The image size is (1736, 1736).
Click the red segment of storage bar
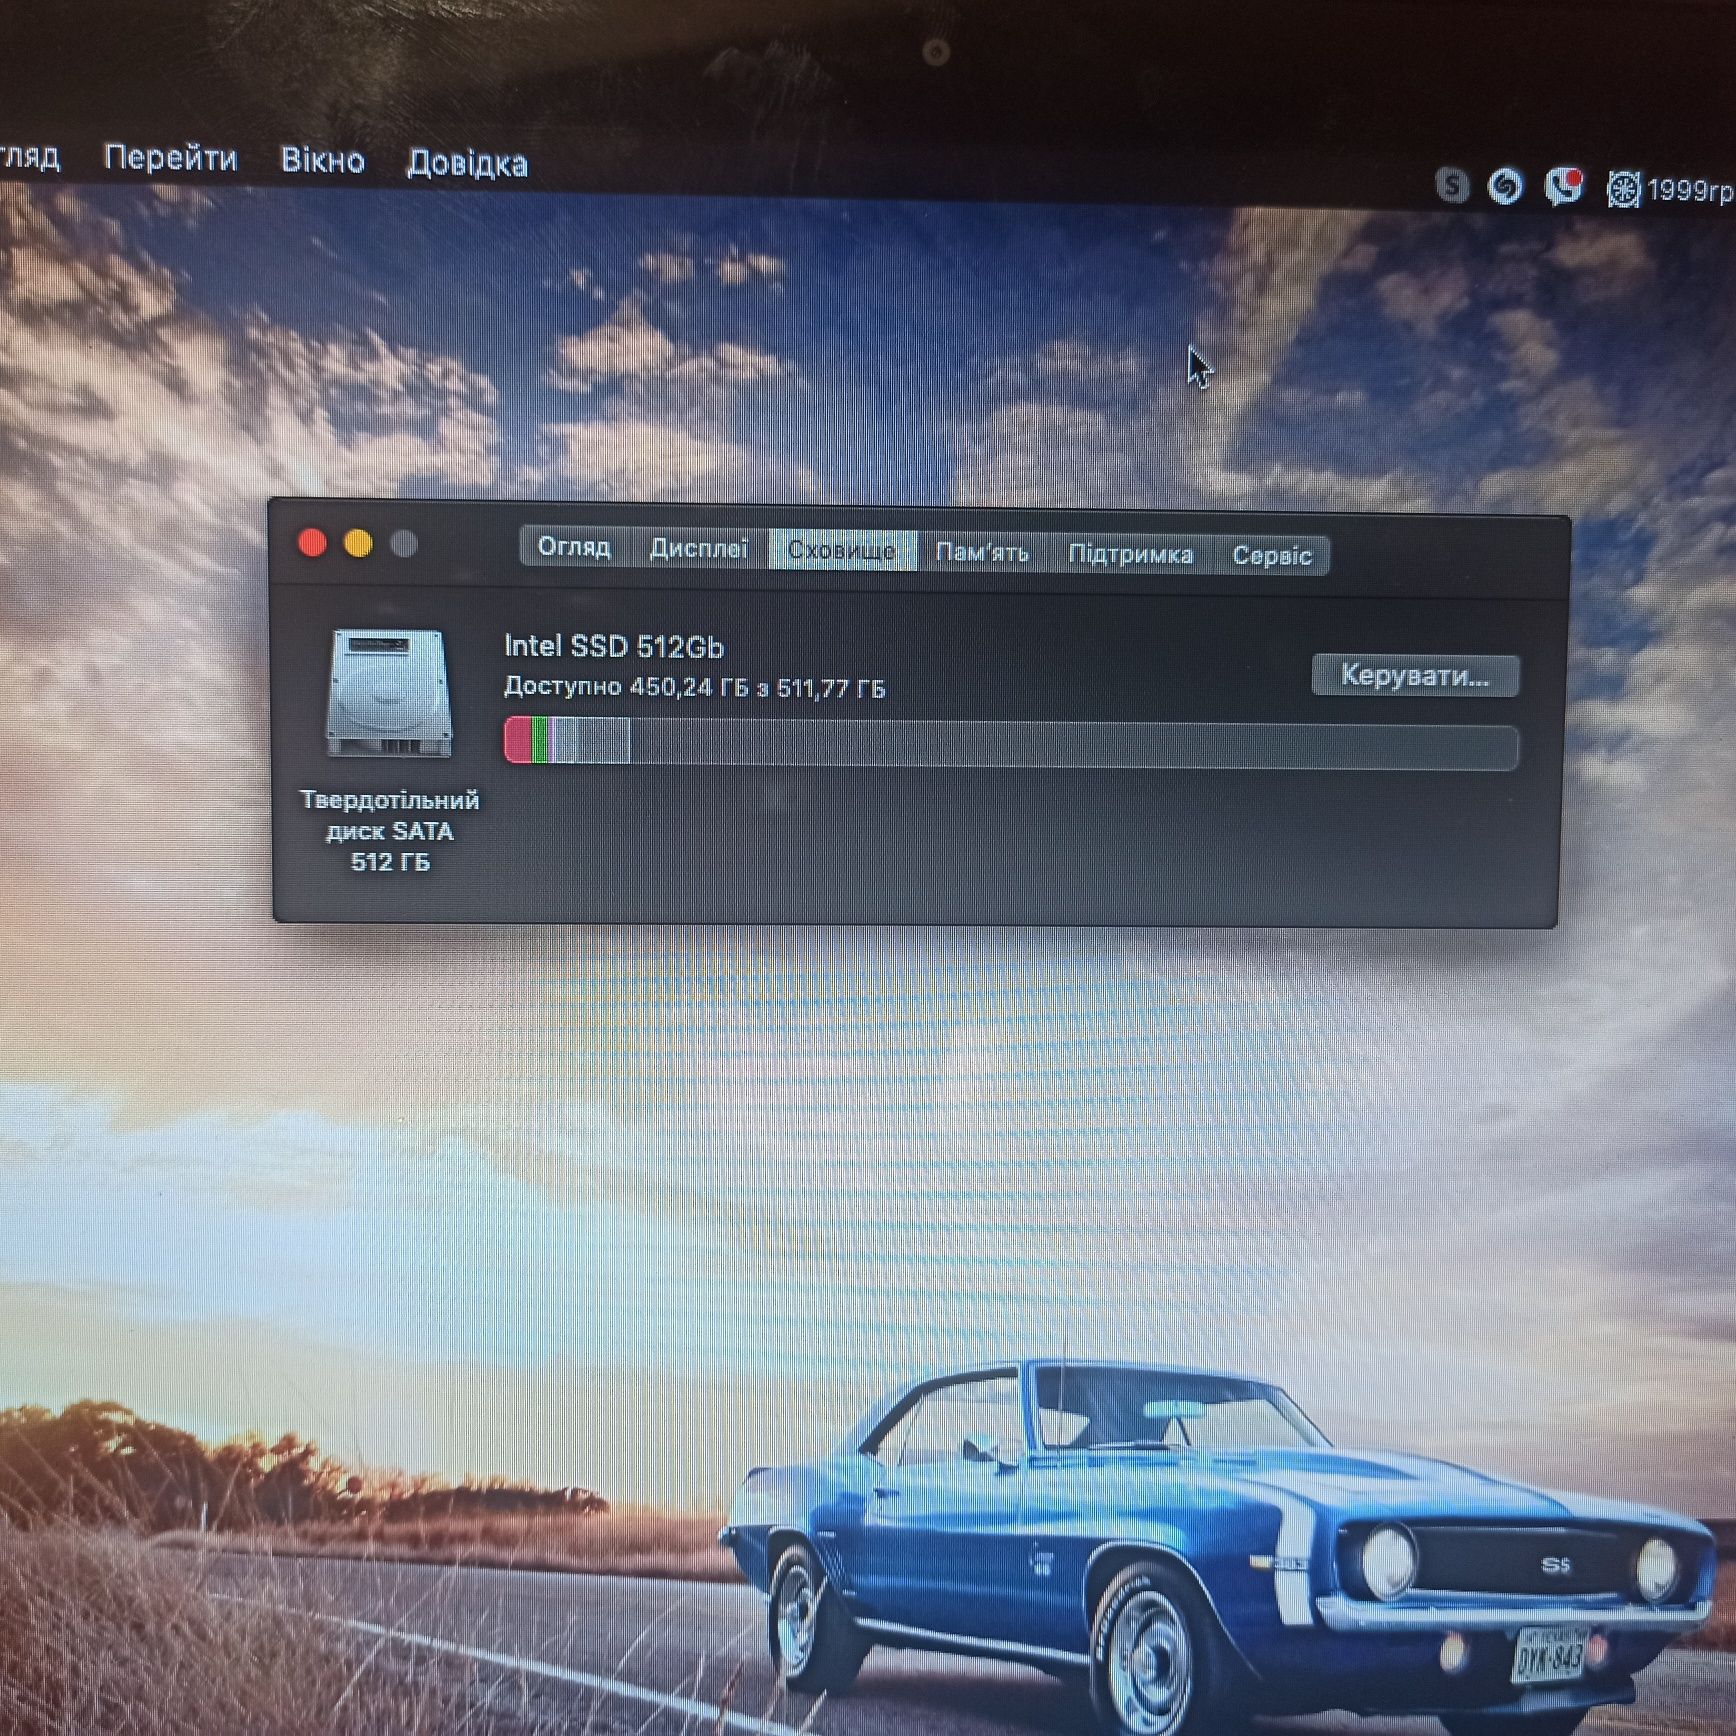[518, 740]
